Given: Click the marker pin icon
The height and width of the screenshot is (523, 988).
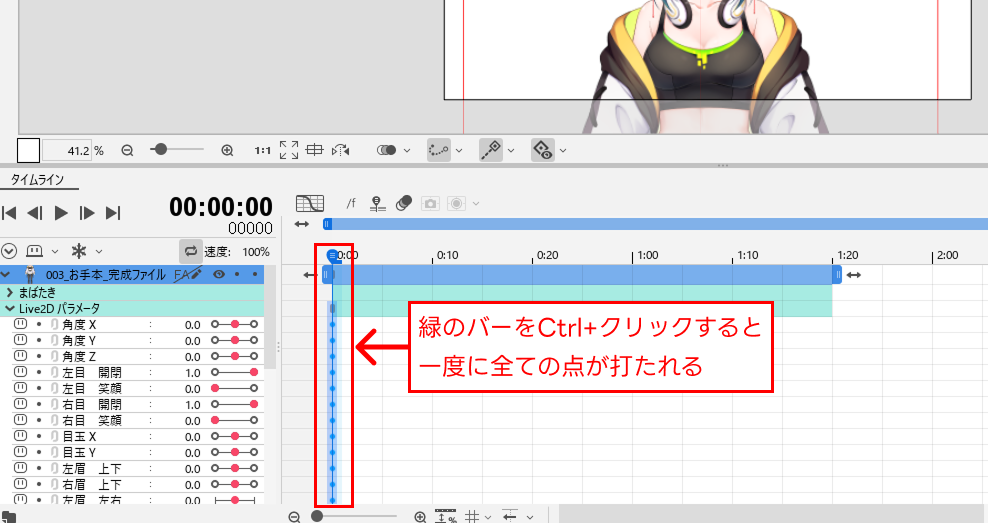Looking at the screenshot, I should pos(377,203).
